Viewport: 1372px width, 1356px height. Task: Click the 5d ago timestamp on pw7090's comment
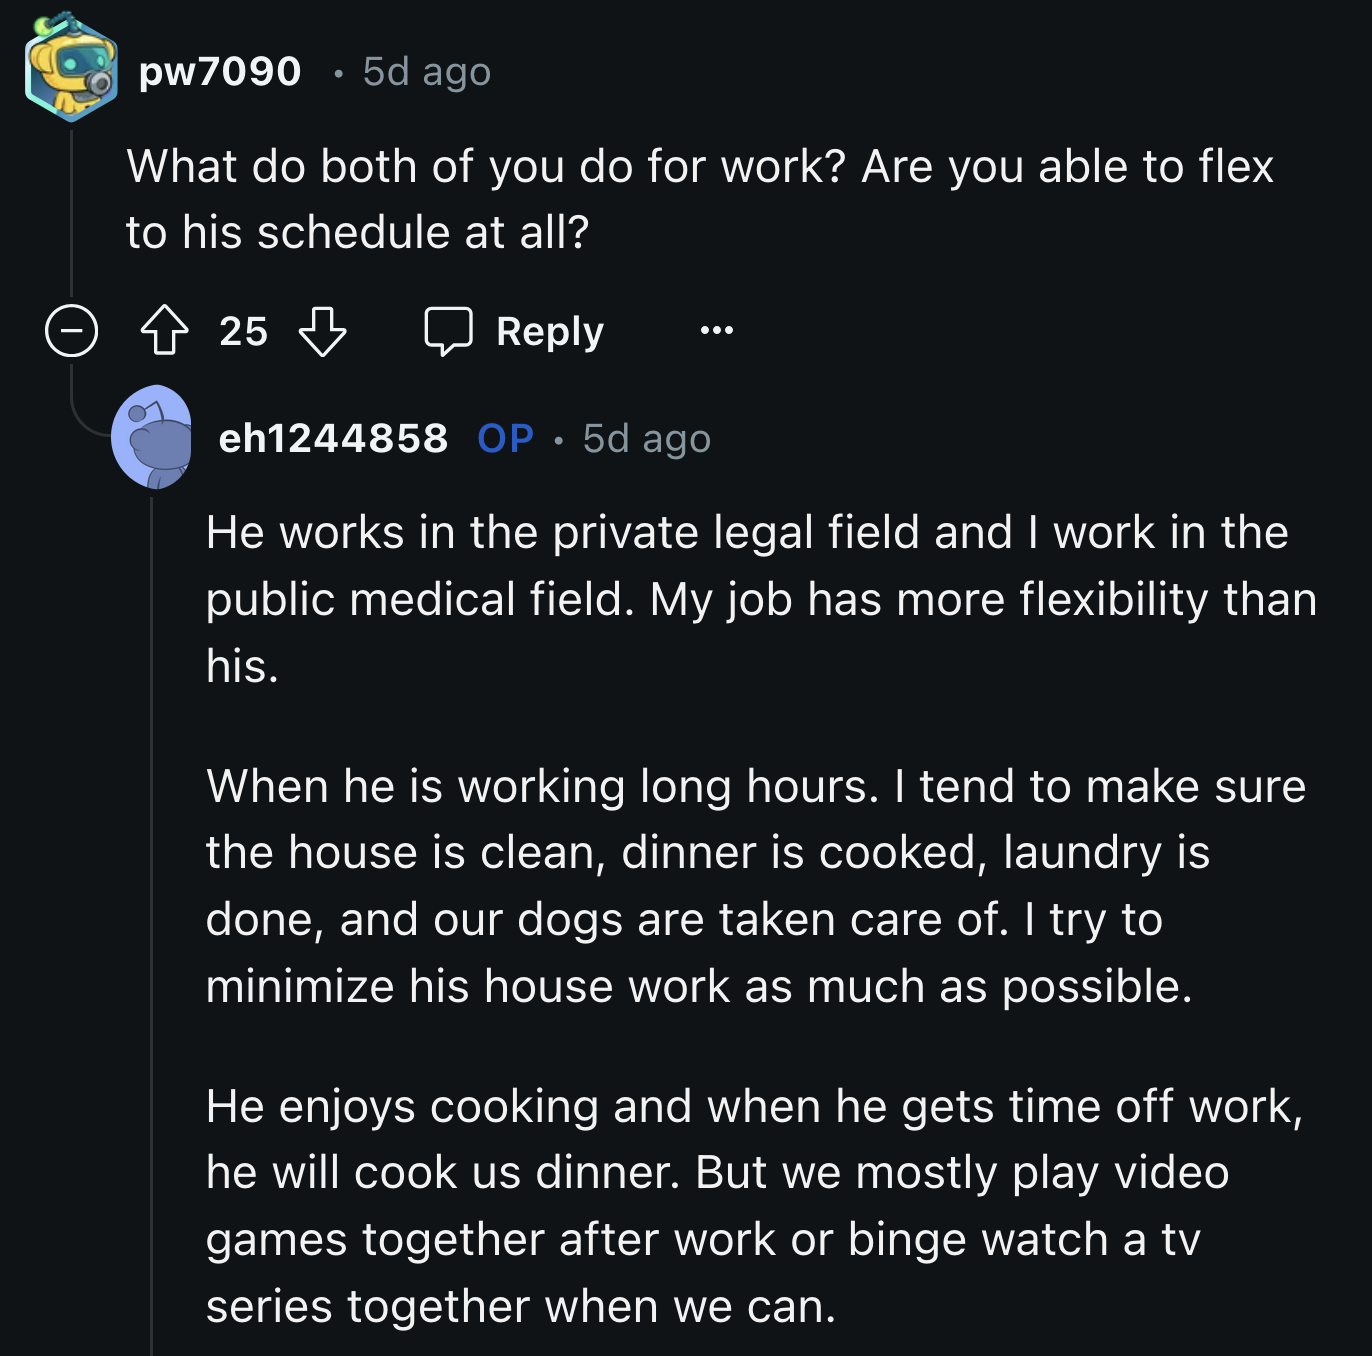[x=425, y=70]
